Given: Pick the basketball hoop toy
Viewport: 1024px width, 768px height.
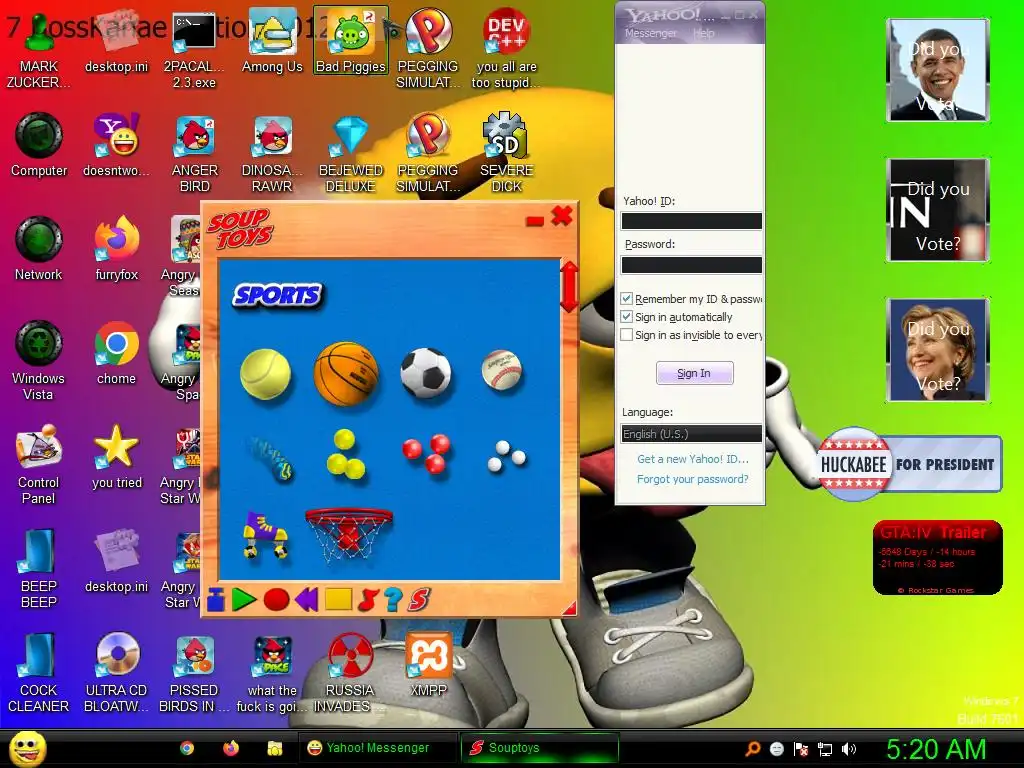Looking at the screenshot, I should [x=349, y=534].
